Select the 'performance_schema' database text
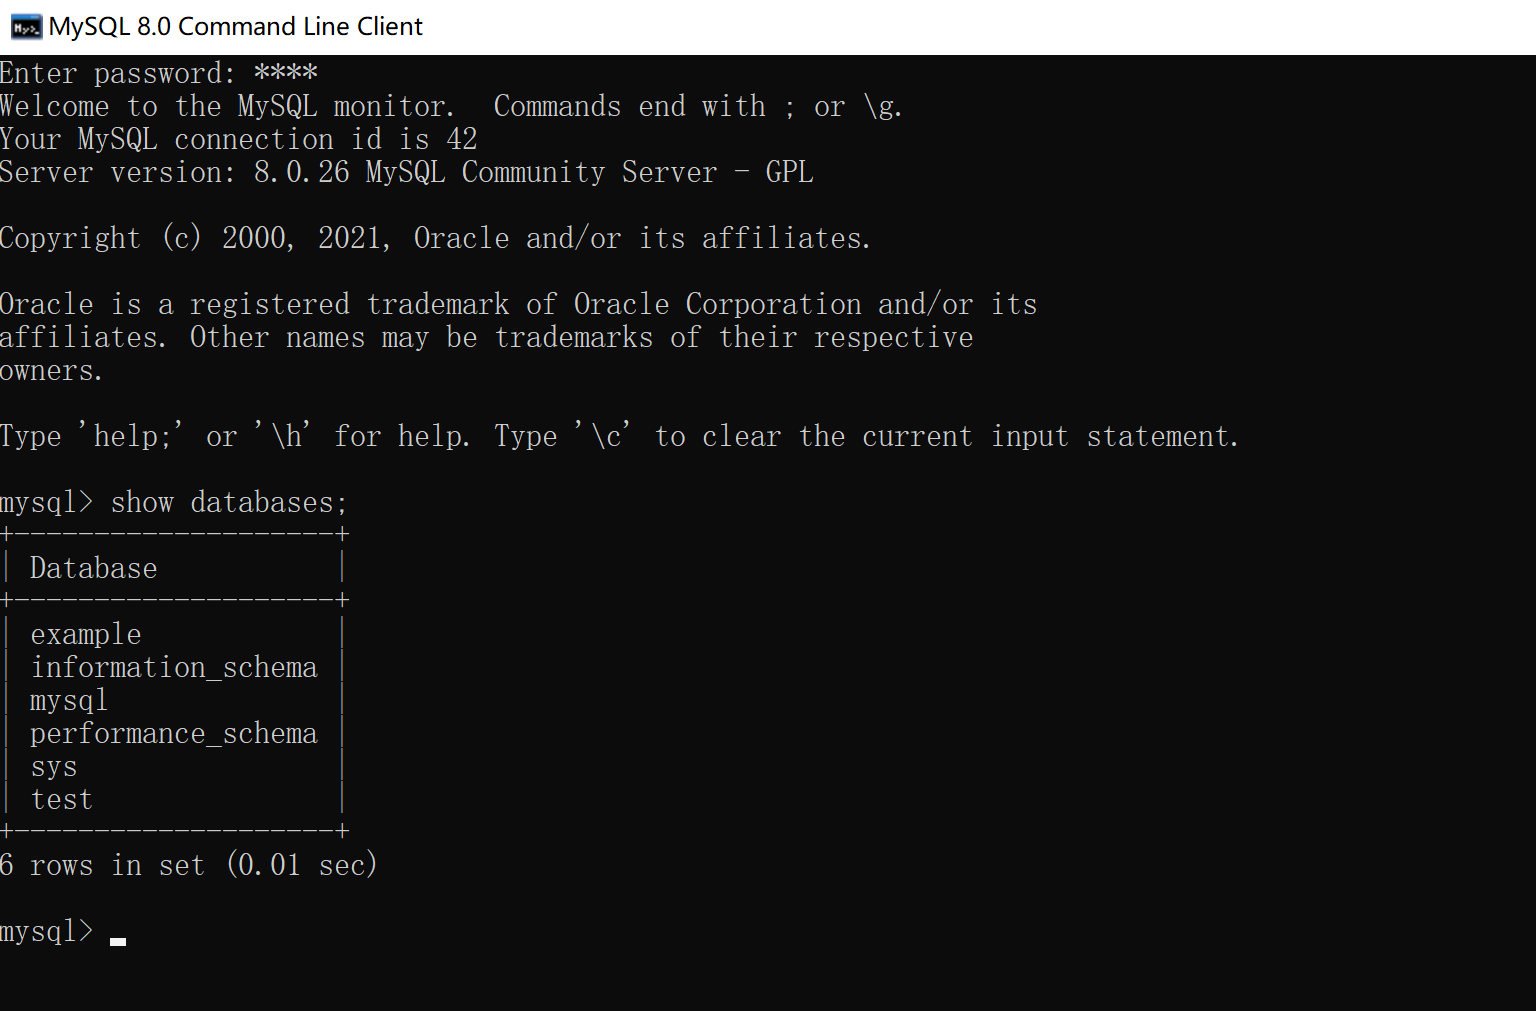 pyautogui.click(x=174, y=733)
